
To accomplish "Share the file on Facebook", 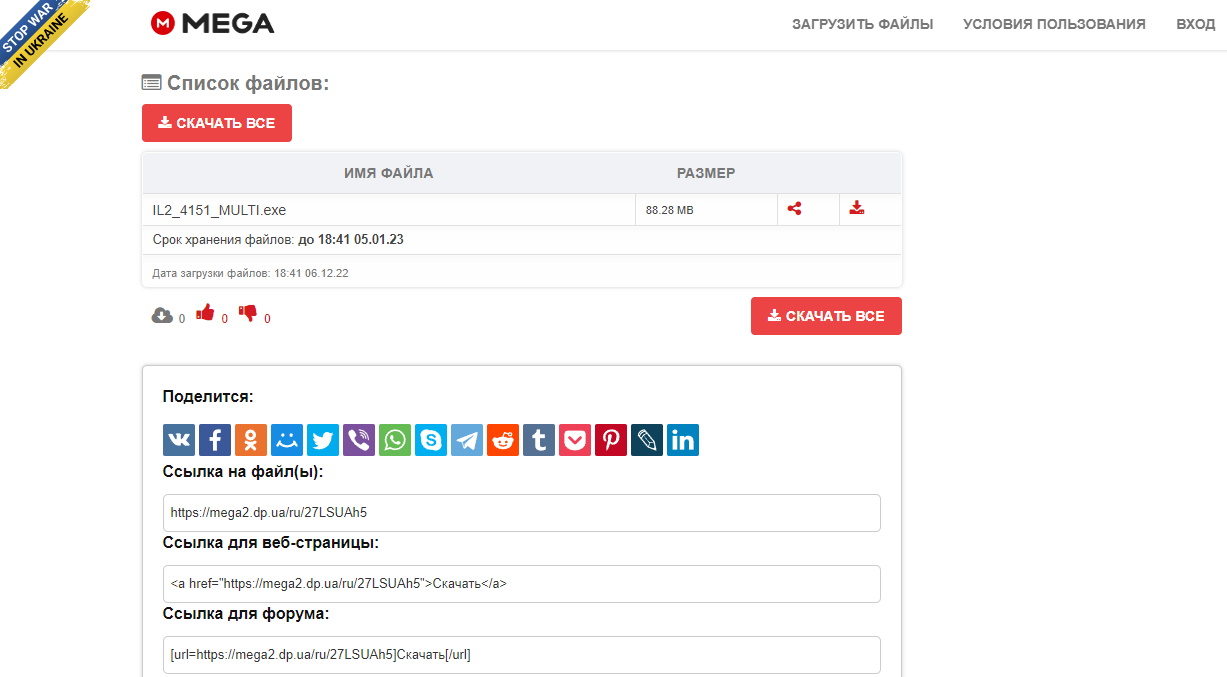I will pyautogui.click(x=215, y=440).
